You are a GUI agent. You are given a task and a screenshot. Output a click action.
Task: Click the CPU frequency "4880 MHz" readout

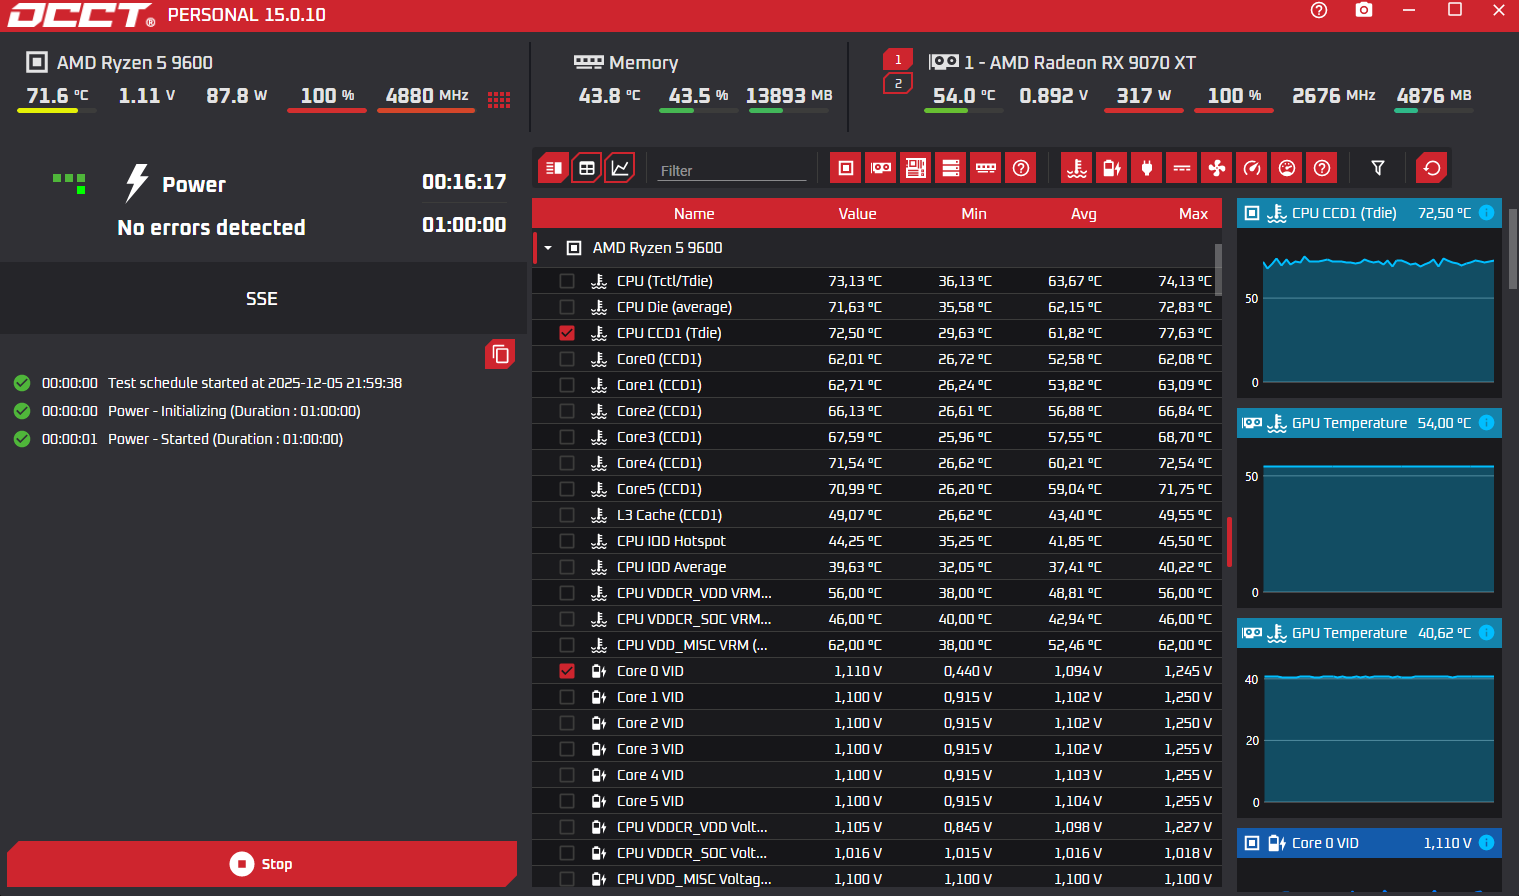427,96
